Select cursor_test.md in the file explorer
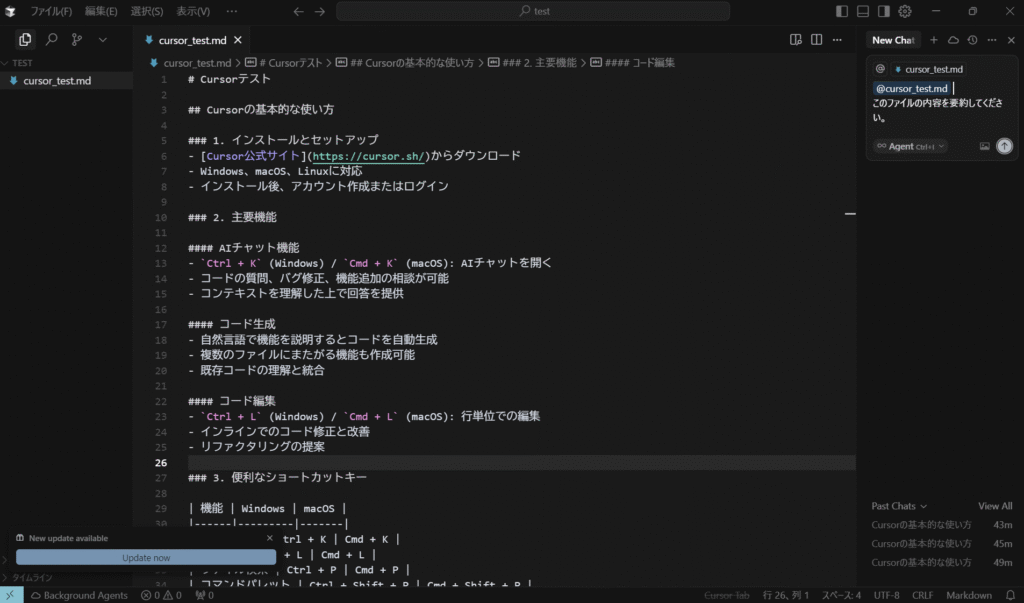The width and height of the screenshot is (1024, 603). tap(66, 80)
